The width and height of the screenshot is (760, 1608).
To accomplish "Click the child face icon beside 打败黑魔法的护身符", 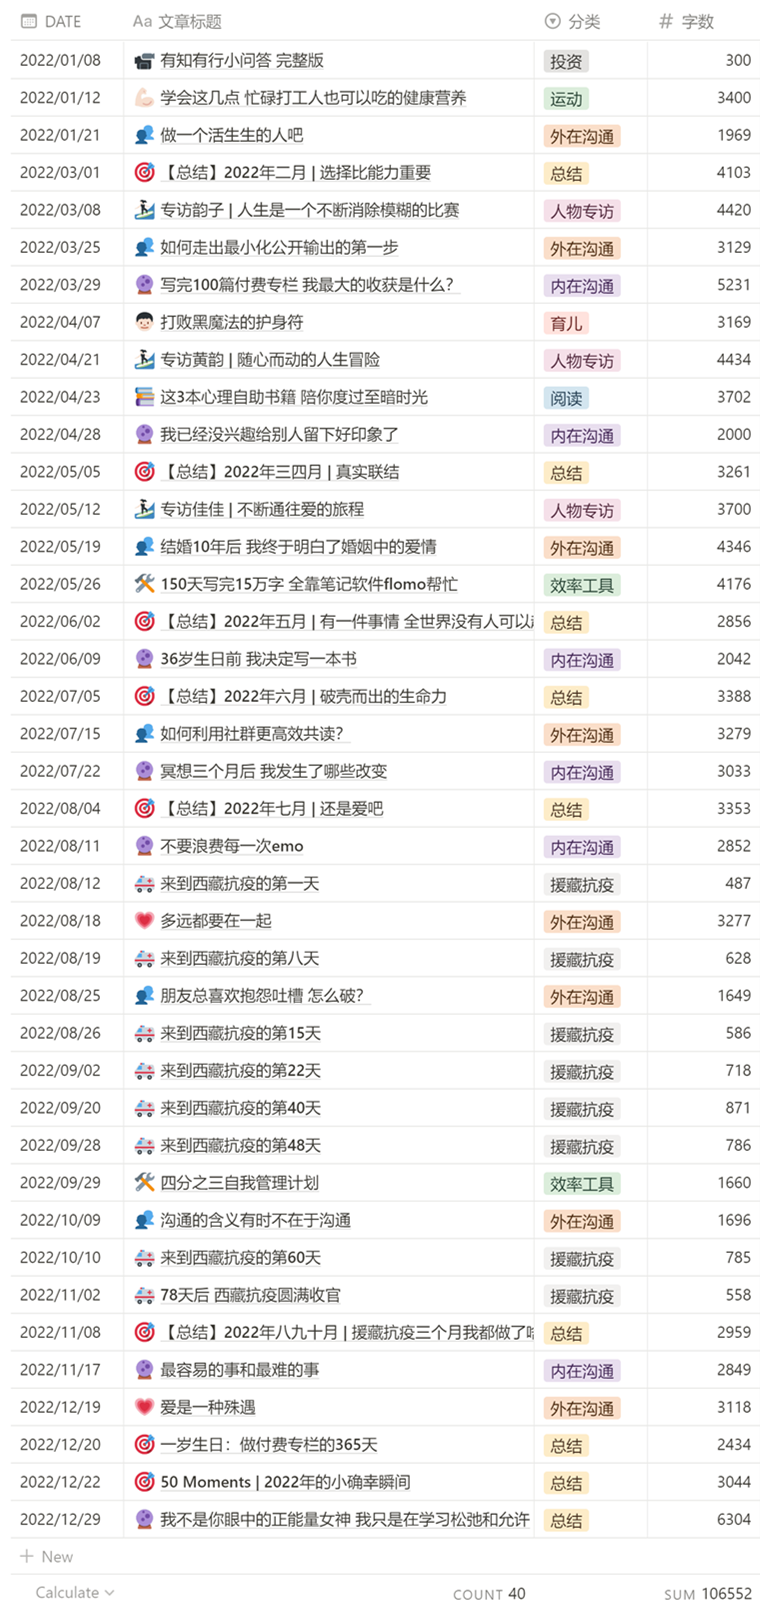I will tap(144, 322).
